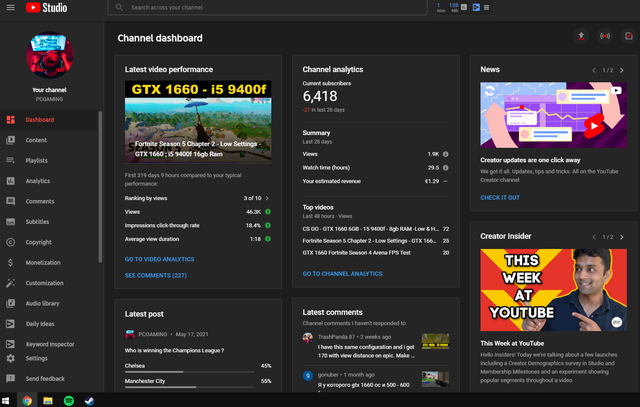Image resolution: width=640 pixels, height=407 pixels.
Task: Click the sidebar vertical scrollbar
Action: click(100, 187)
